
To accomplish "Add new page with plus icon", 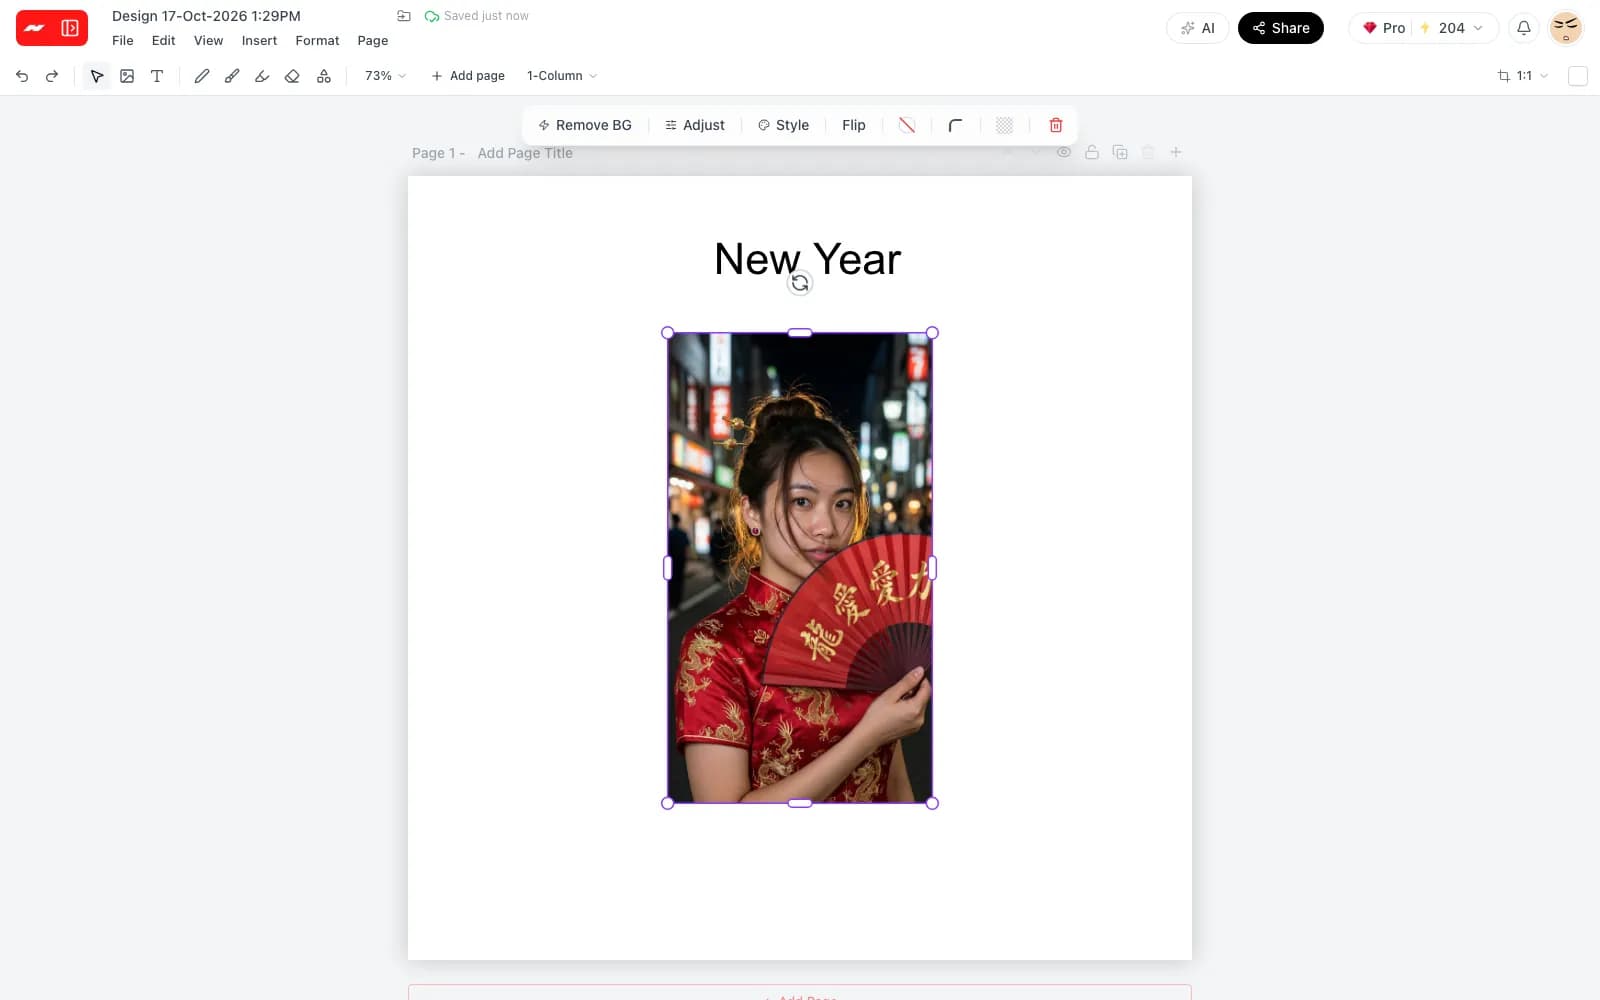I will click(x=1176, y=153).
